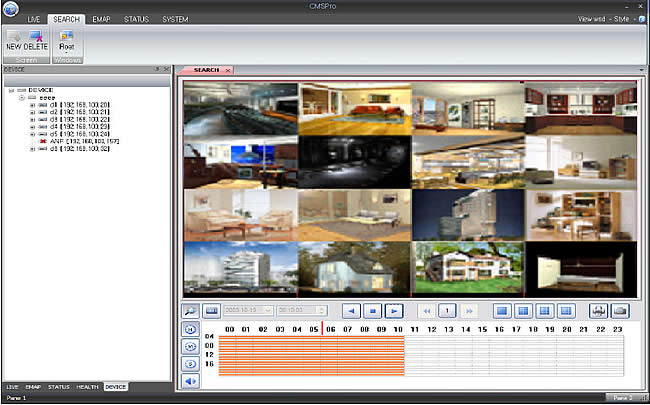
Task: Switch to the LIVE ribbon tab
Action: pyautogui.click(x=34, y=19)
